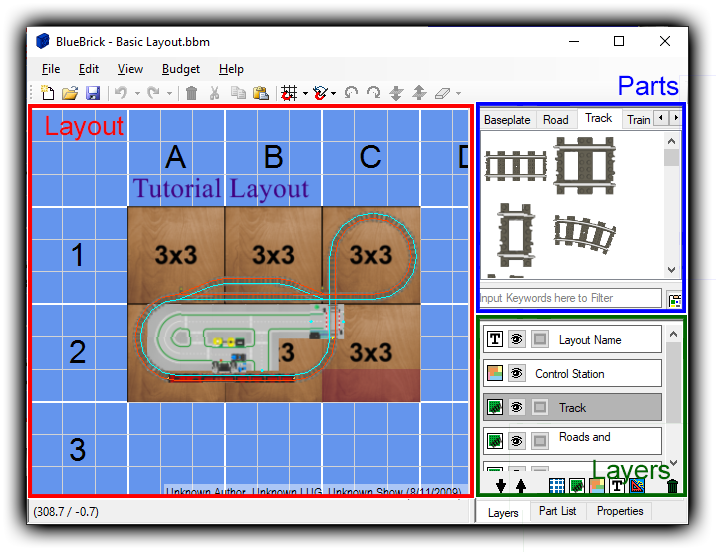Rotate selection clockwise
This screenshot has width=716, height=552.
[374, 93]
